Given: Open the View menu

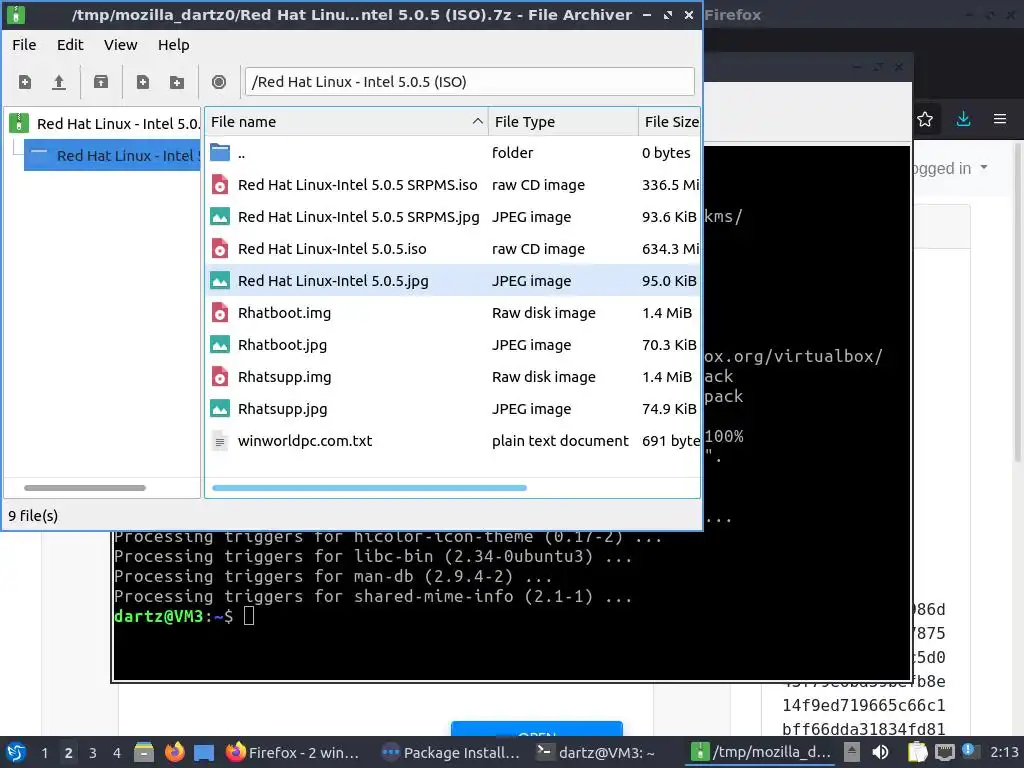Looking at the screenshot, I should tap(121, 45).
